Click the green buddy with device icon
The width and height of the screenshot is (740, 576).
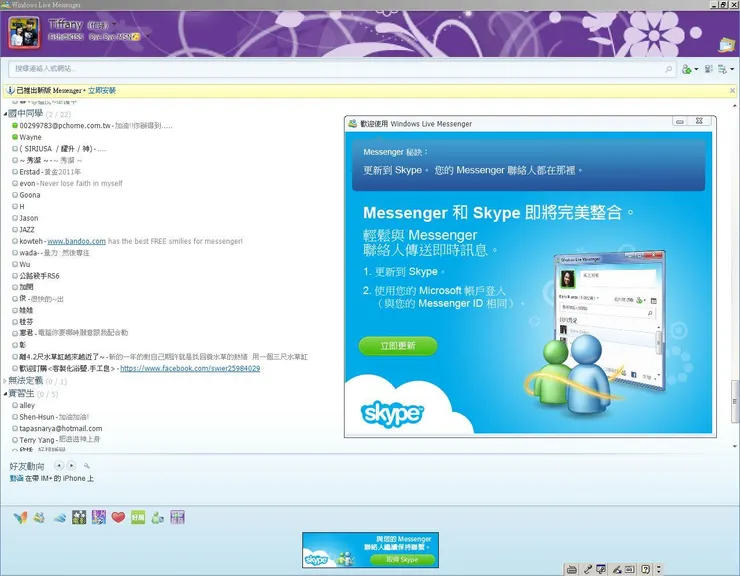click(158, 517)
